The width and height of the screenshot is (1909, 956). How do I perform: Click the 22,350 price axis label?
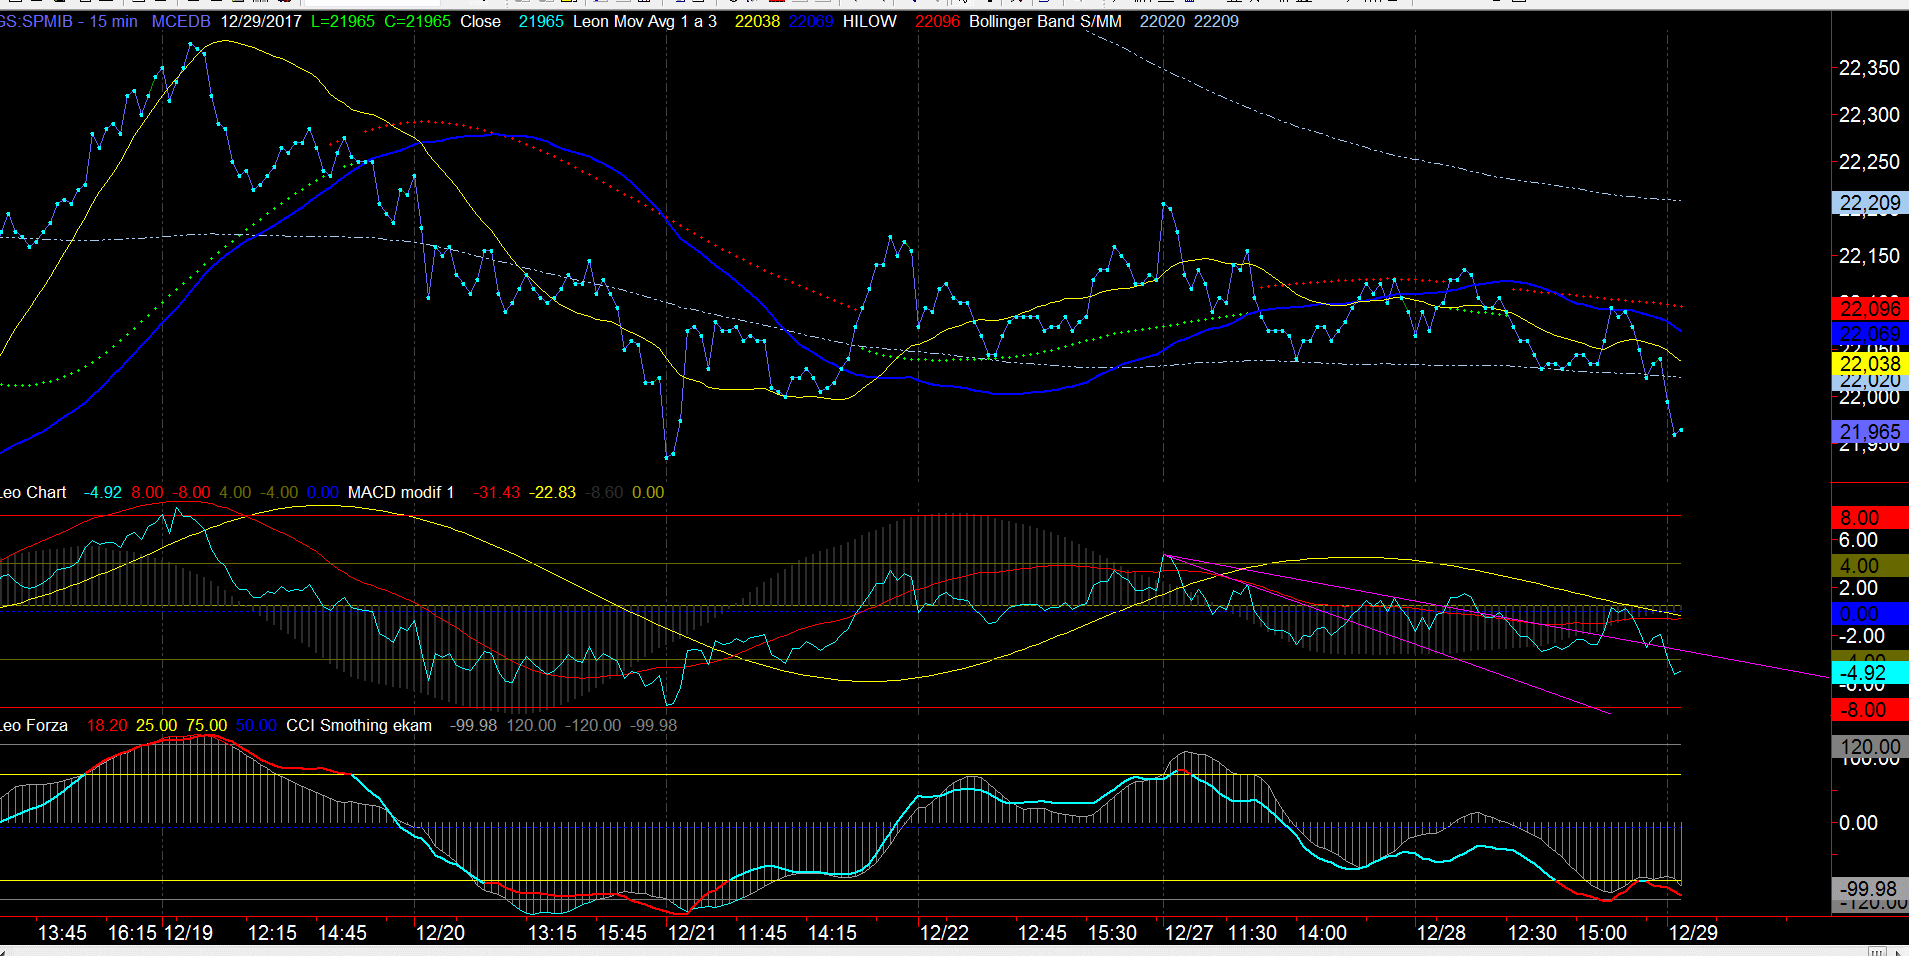pos(1869,68)
